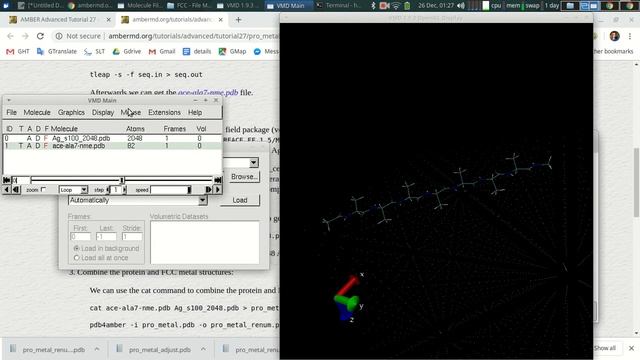
Task: Close the downloads bar
Action: 631,348
